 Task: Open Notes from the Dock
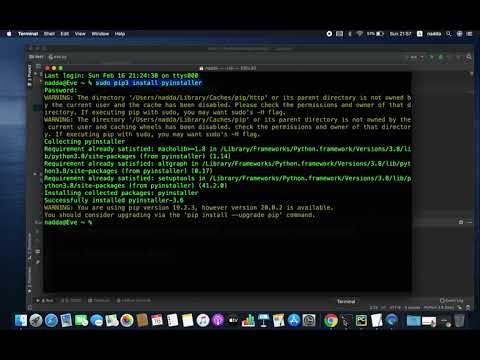pyautogui.click(x=187, y=321)
